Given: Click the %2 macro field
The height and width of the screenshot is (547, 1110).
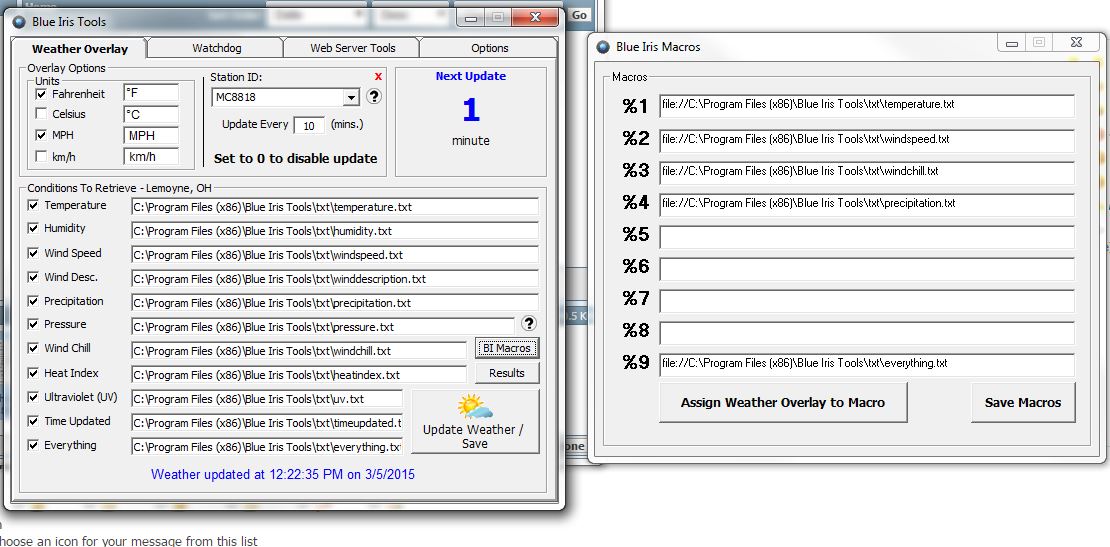Looking at the screenshot, I should tap(867, 140).
